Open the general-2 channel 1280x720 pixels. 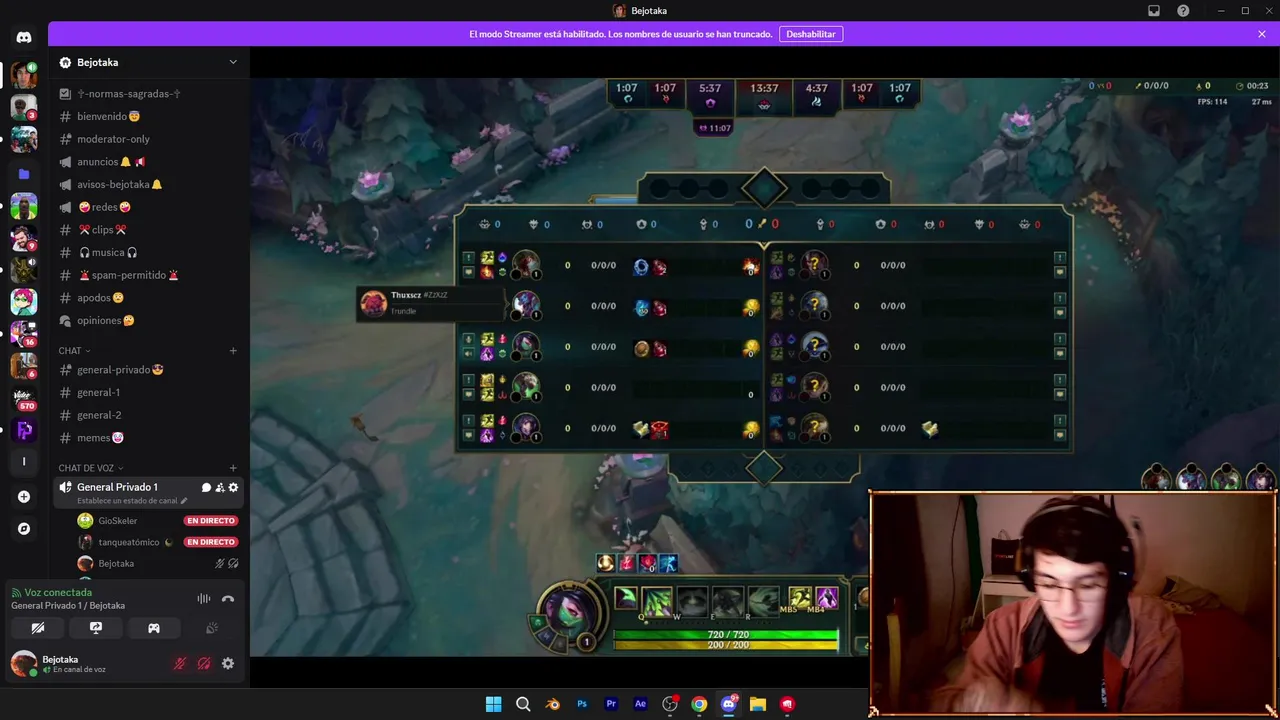point(149,415)
